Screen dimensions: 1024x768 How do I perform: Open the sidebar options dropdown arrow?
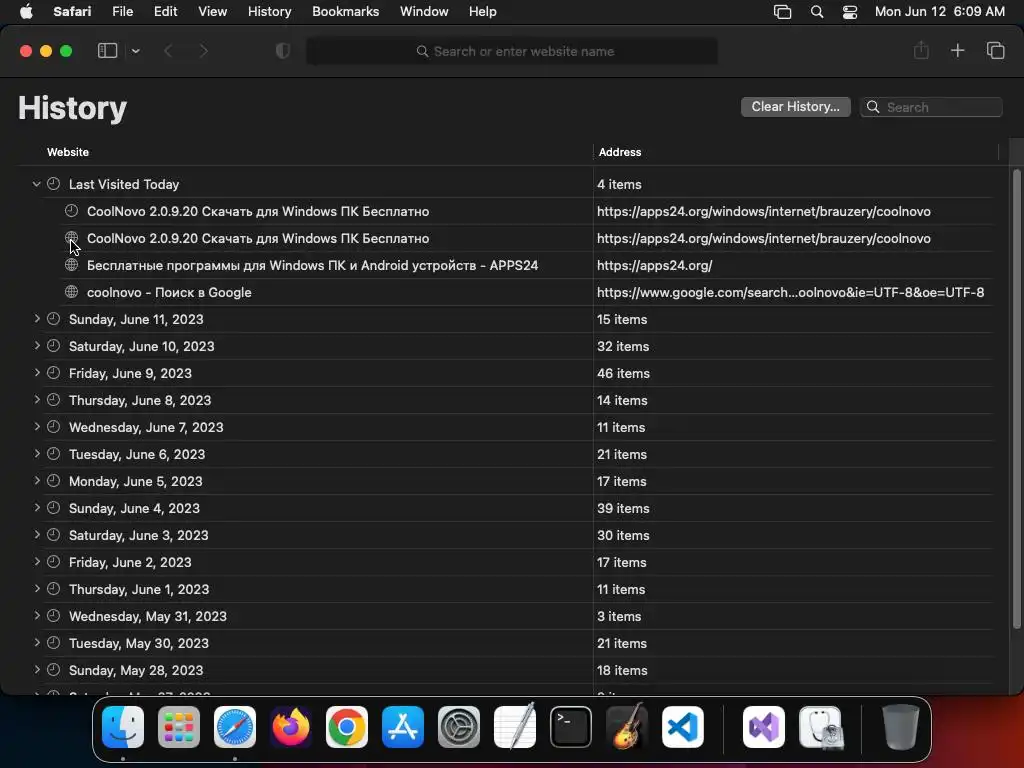click(135, 51)
